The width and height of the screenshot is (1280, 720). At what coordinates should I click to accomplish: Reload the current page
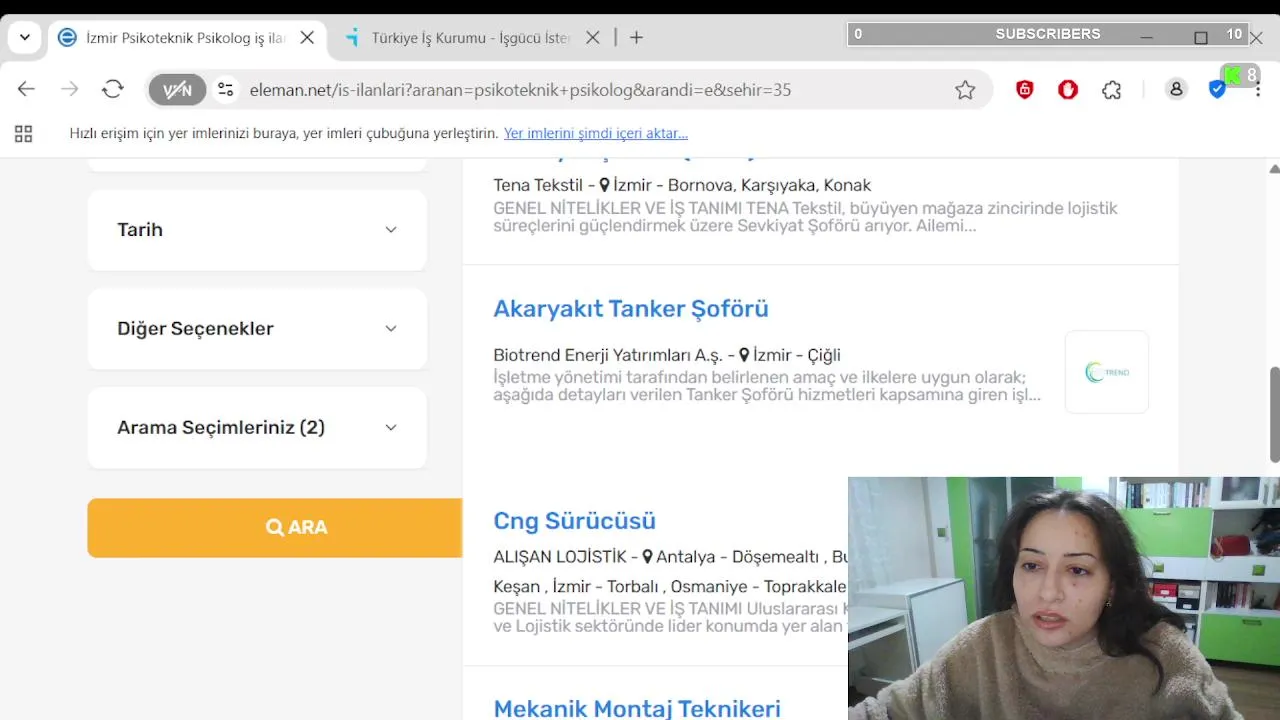pyautogui.click(x=113, y=90)
